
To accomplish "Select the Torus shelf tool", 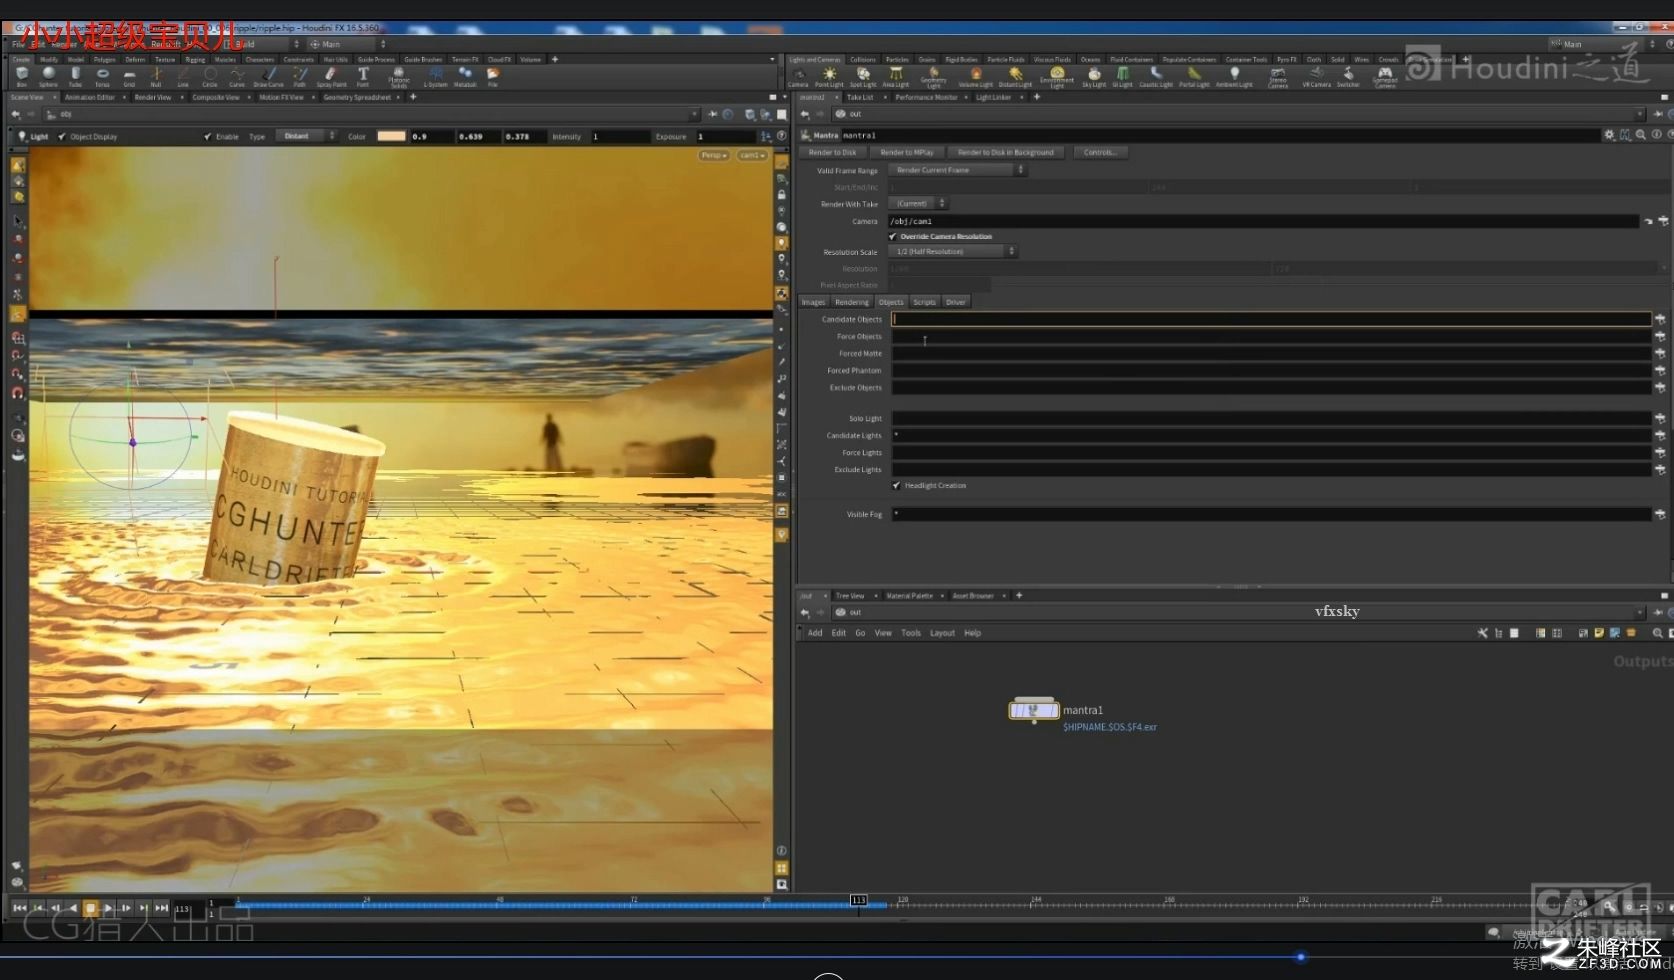I will tap(102, 76).
